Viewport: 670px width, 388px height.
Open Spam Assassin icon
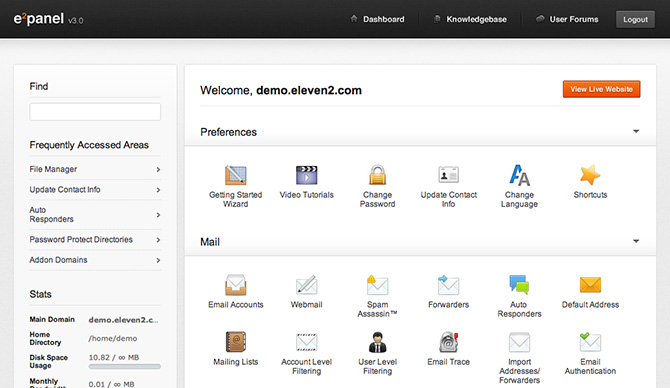click(x=377, y=285)
